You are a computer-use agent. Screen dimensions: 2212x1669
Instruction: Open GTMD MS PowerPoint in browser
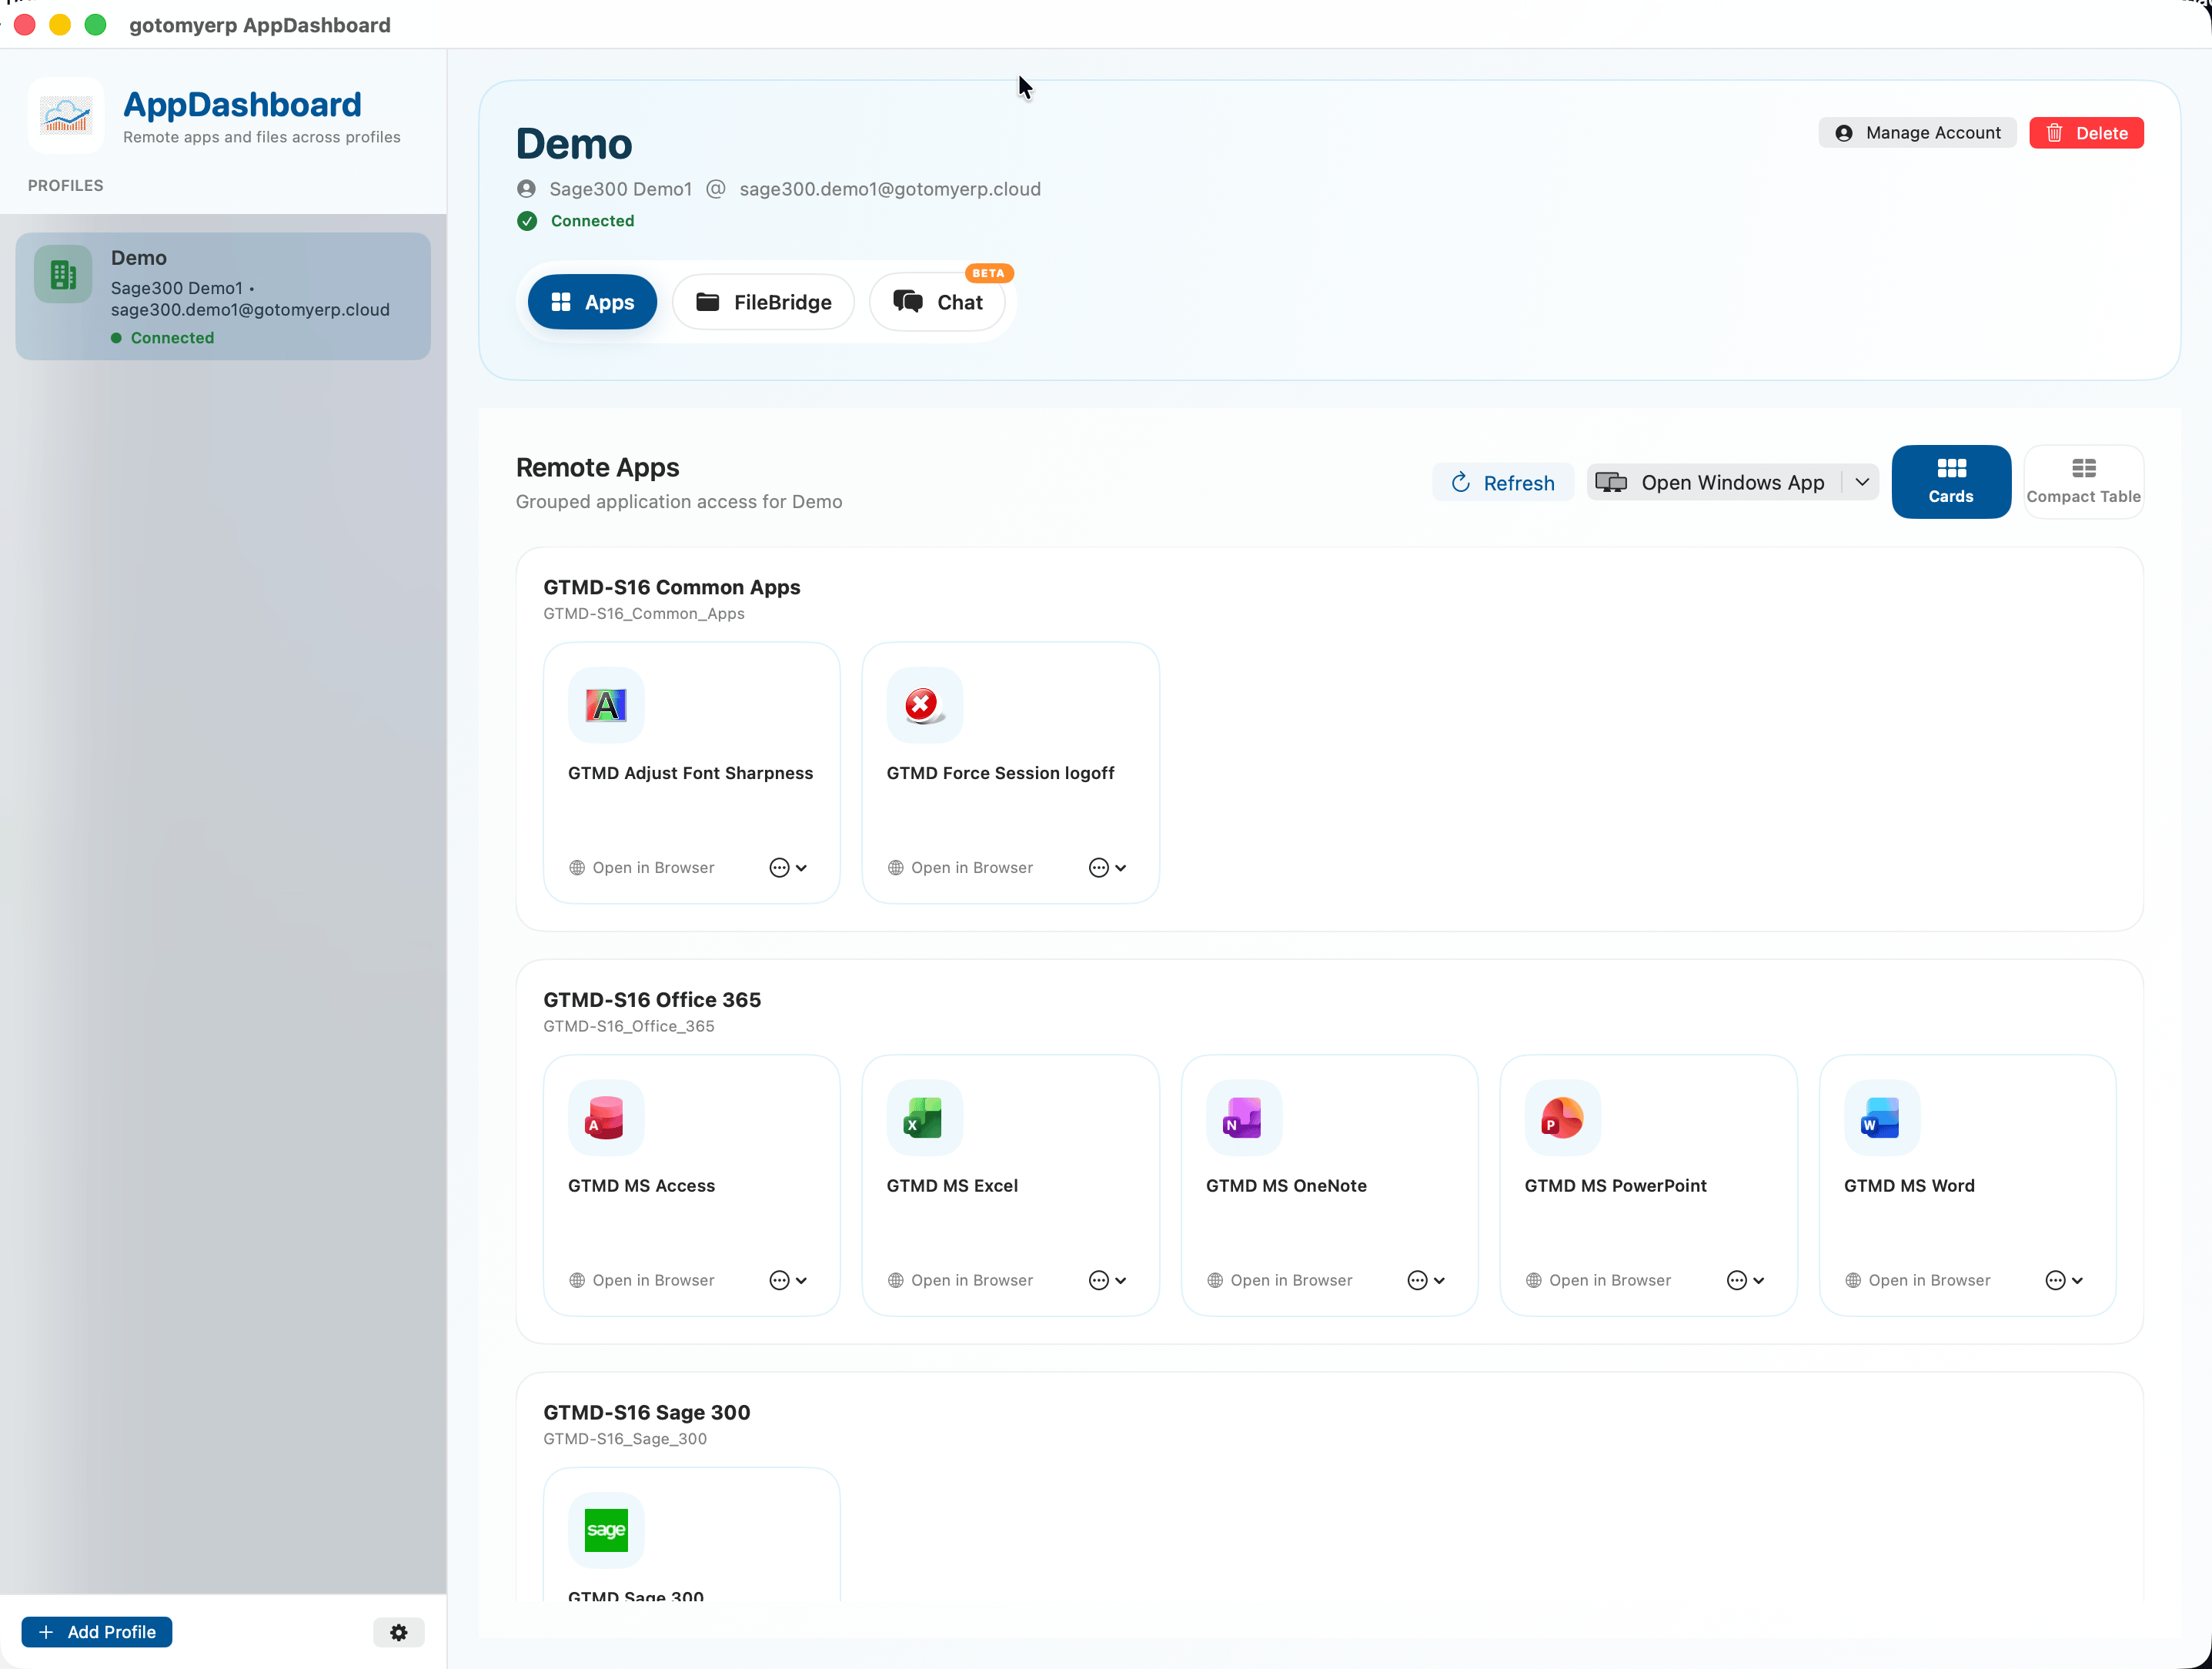click(x=1599, y=1280)
